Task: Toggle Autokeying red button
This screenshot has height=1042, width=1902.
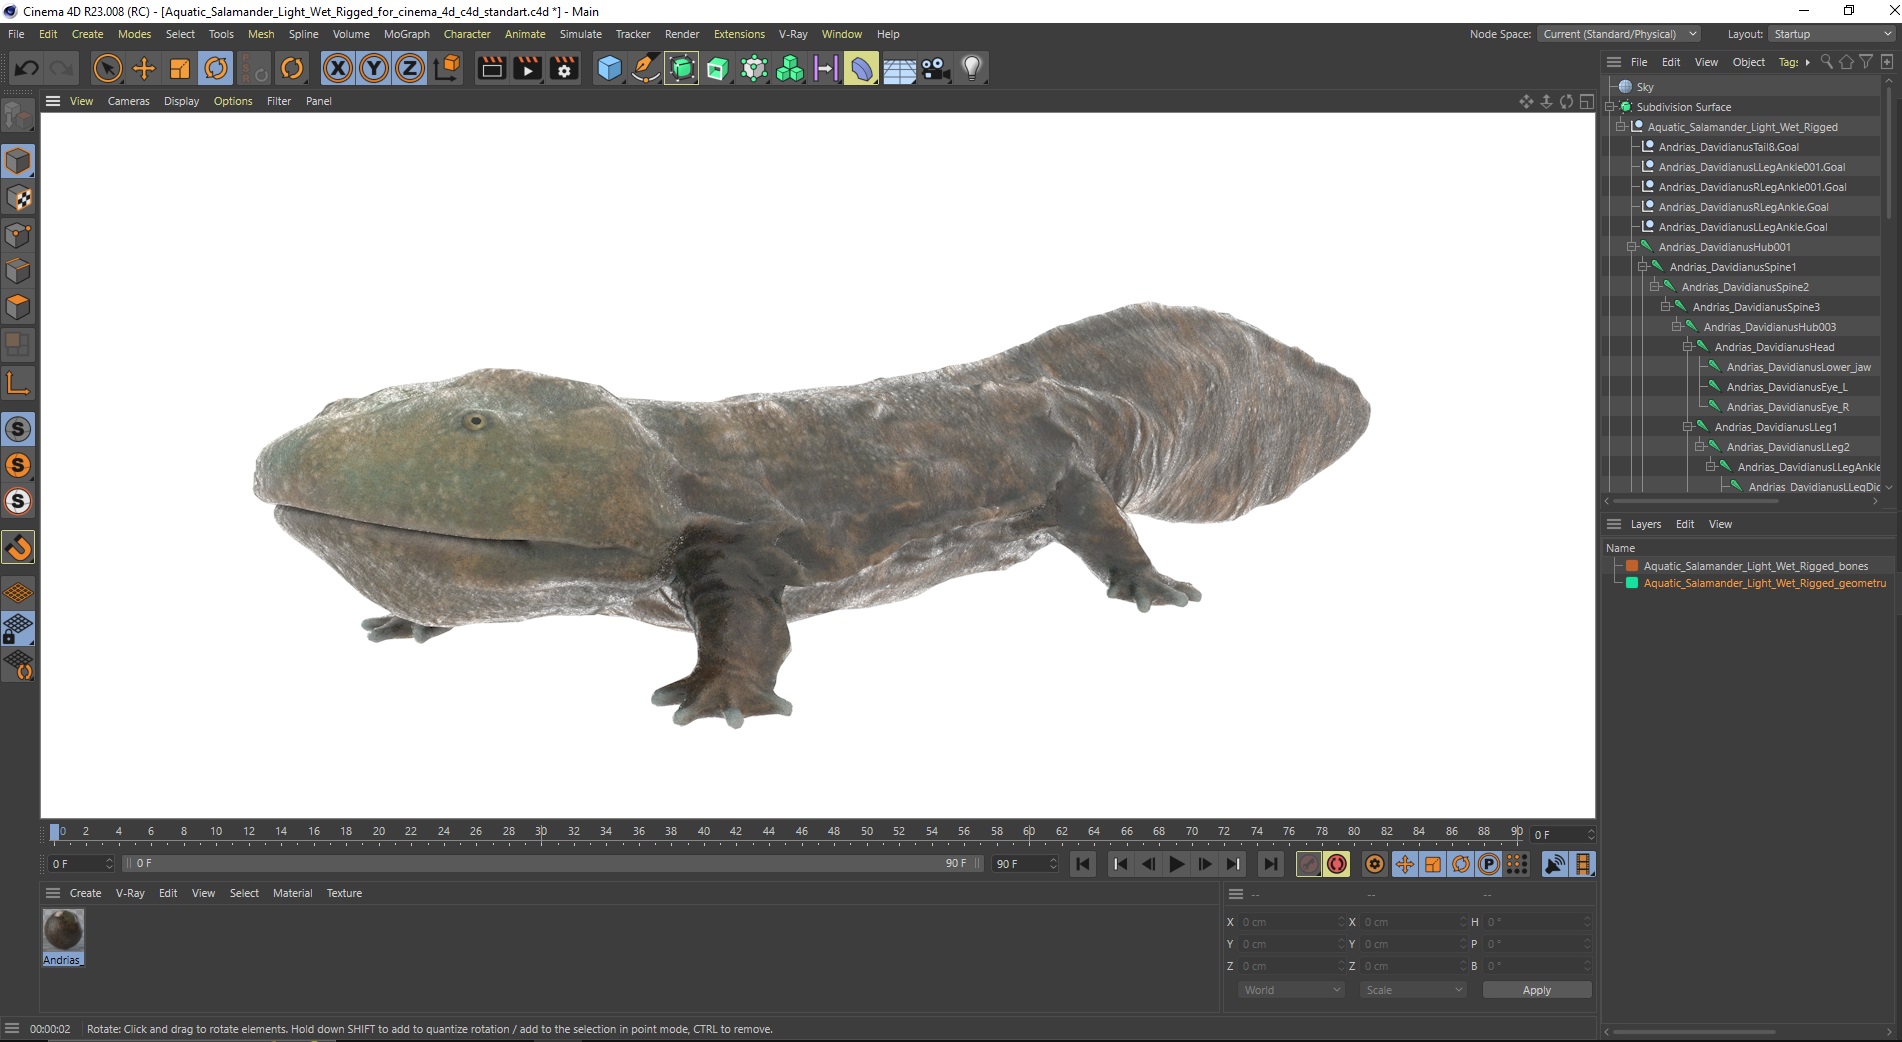Action: [1337, 864]
